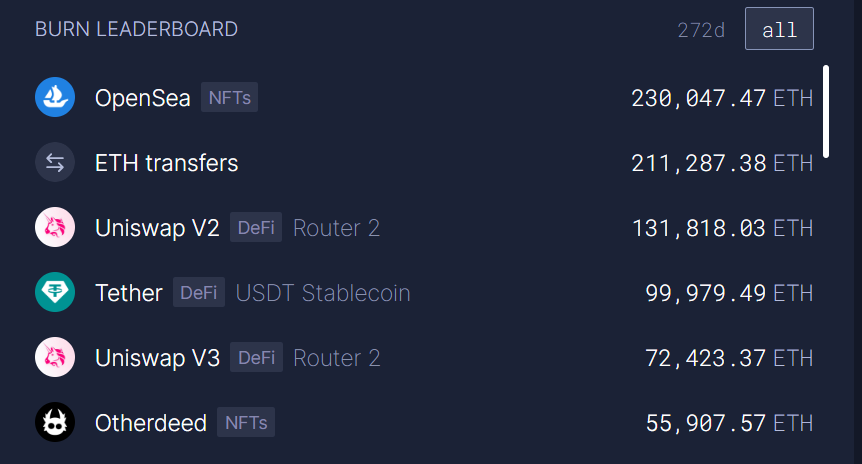Click the Uniswap V2 name link
Screen dimensions: 862x464
157,228
